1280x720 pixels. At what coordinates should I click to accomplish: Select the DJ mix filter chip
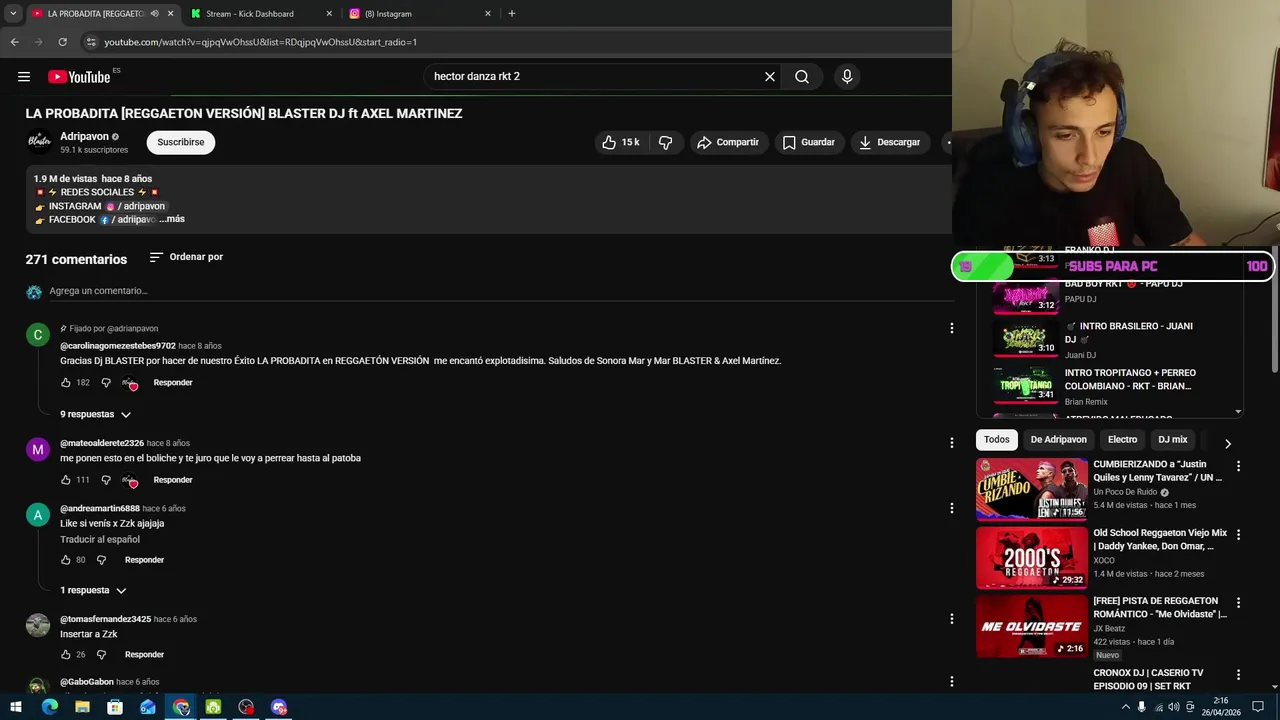tap(1172, 440)
